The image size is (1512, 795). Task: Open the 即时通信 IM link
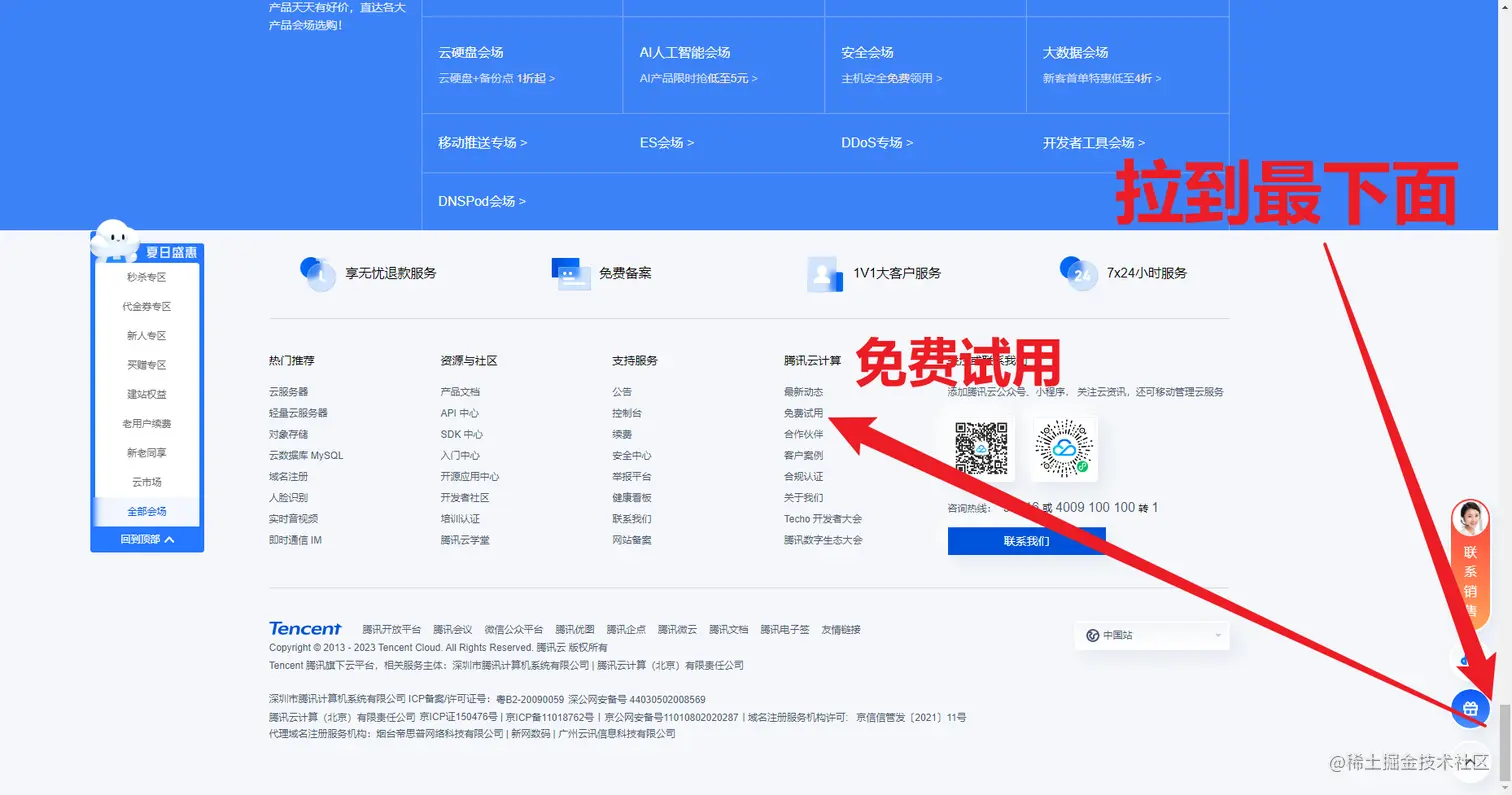295,540
